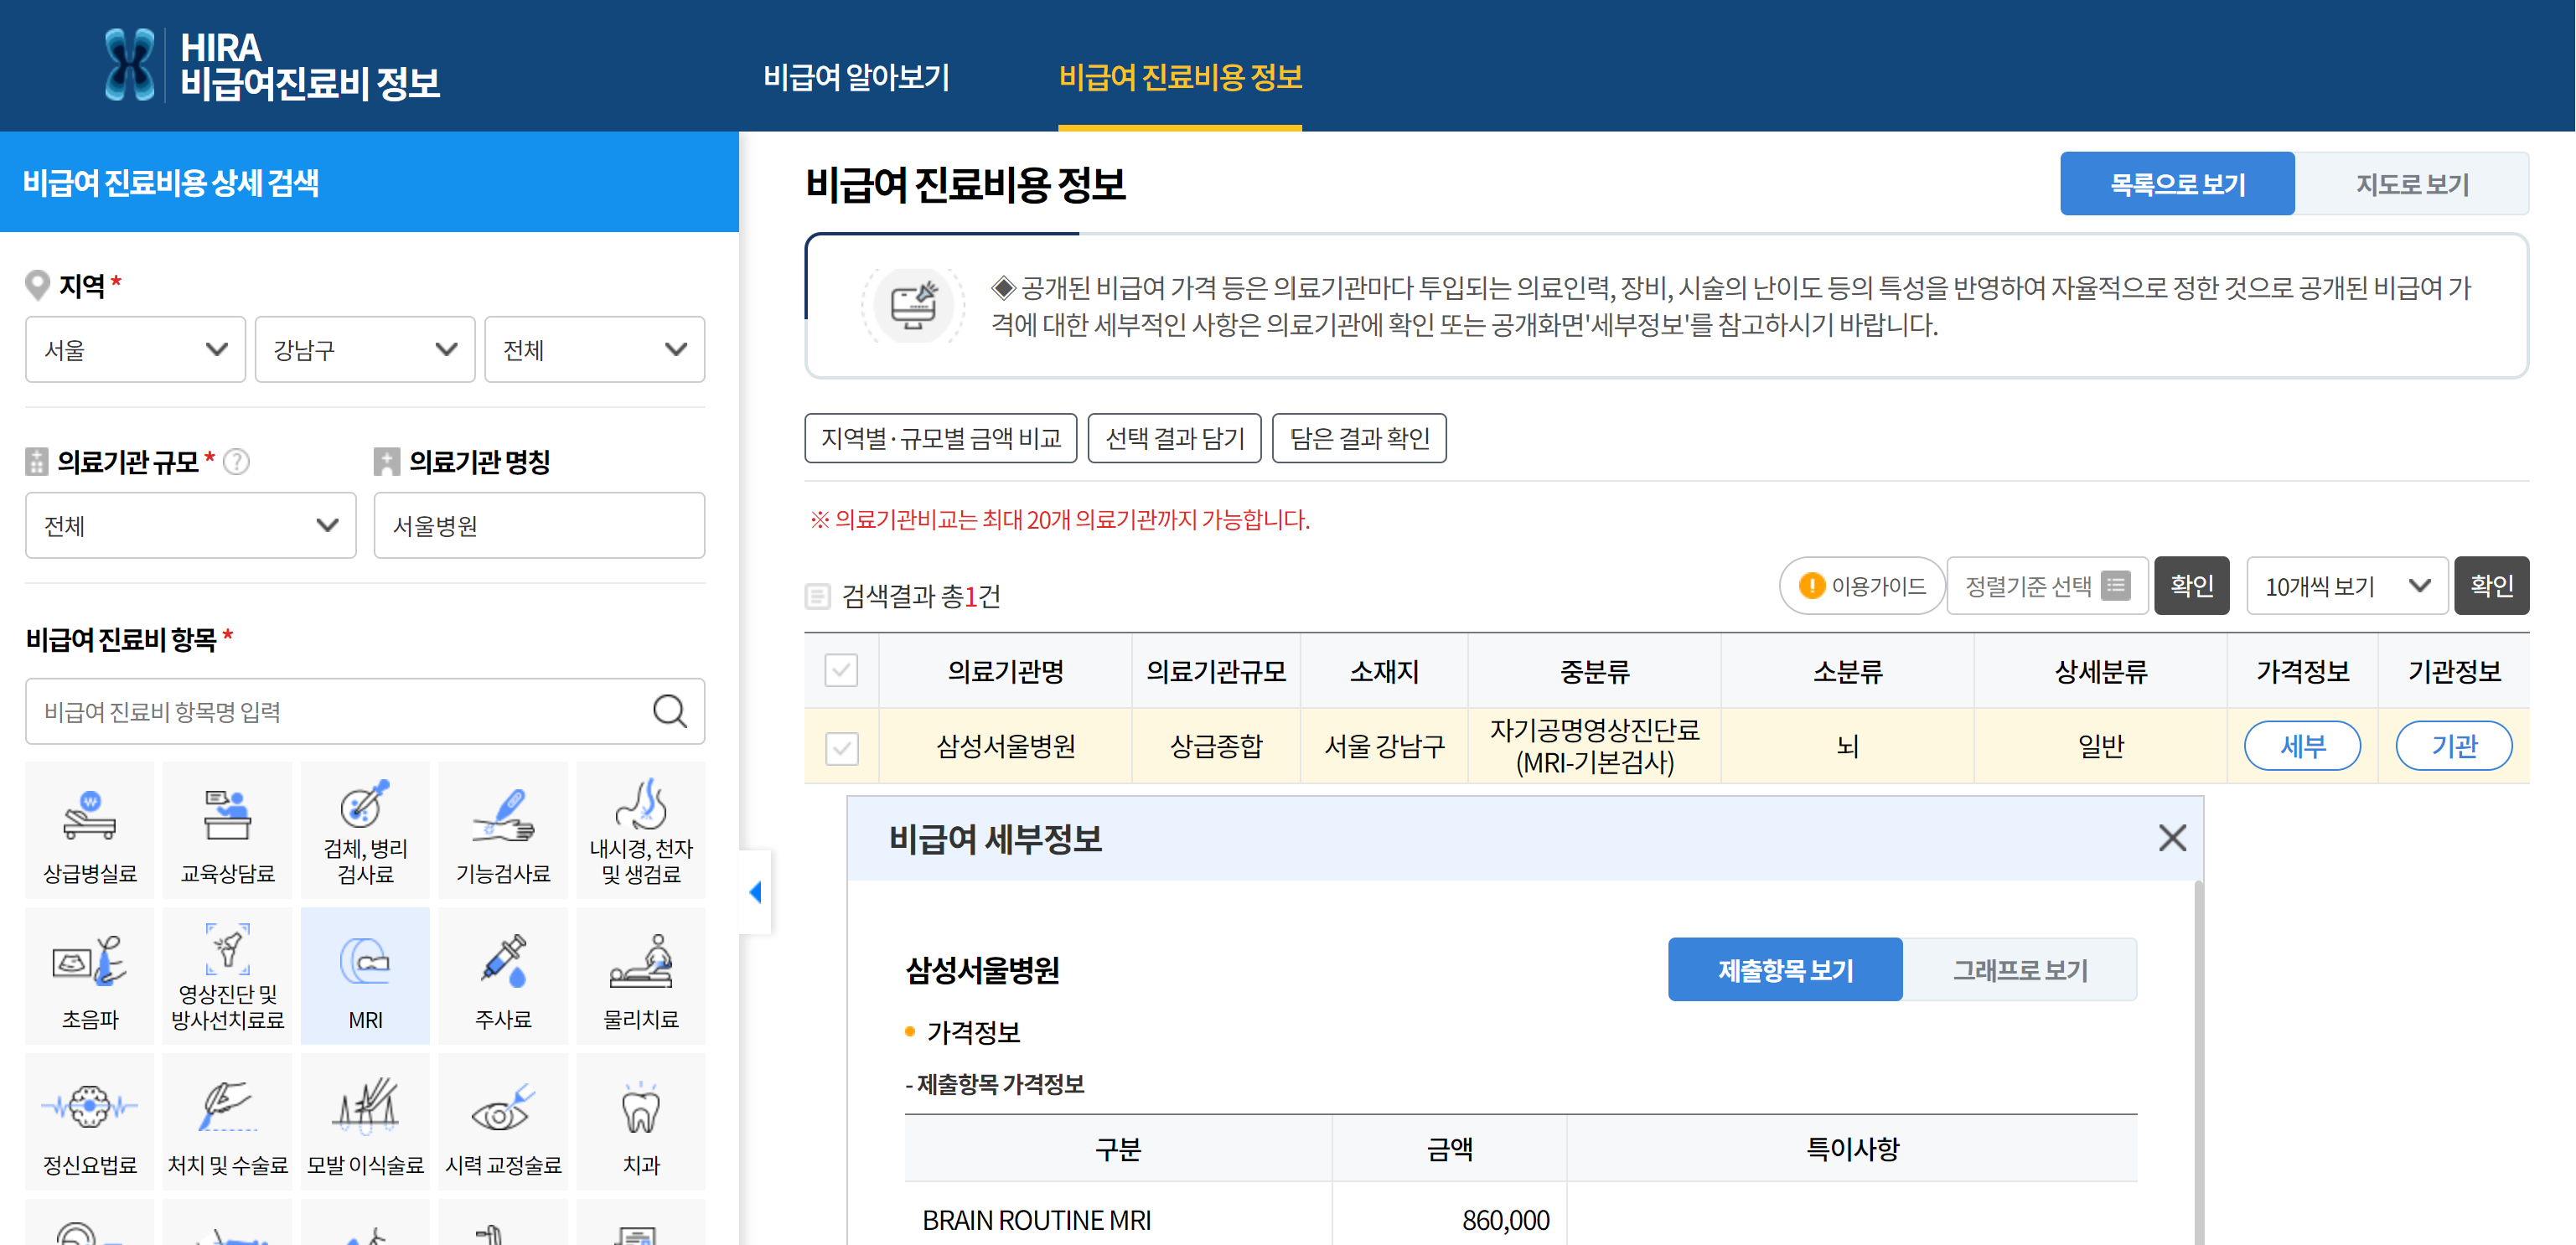Image resolution: width=2576 pixels, height=1245 pixels.
Task: Select the 주사료 category icon
Action: coord(503,976)
